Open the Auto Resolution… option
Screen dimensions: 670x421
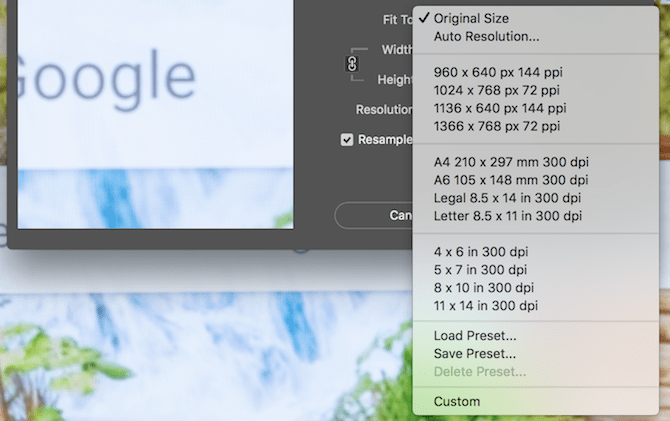pyautogui.click(x=487, y=37)
